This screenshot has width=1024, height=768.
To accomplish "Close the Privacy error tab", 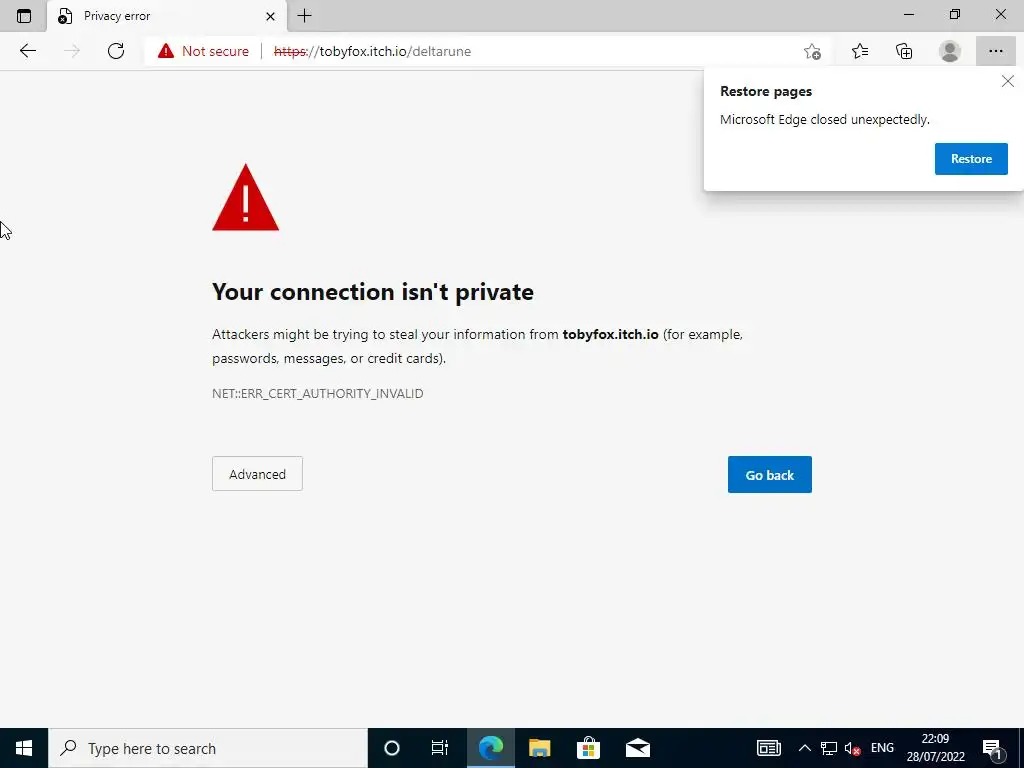I will (x=270, y=16).
